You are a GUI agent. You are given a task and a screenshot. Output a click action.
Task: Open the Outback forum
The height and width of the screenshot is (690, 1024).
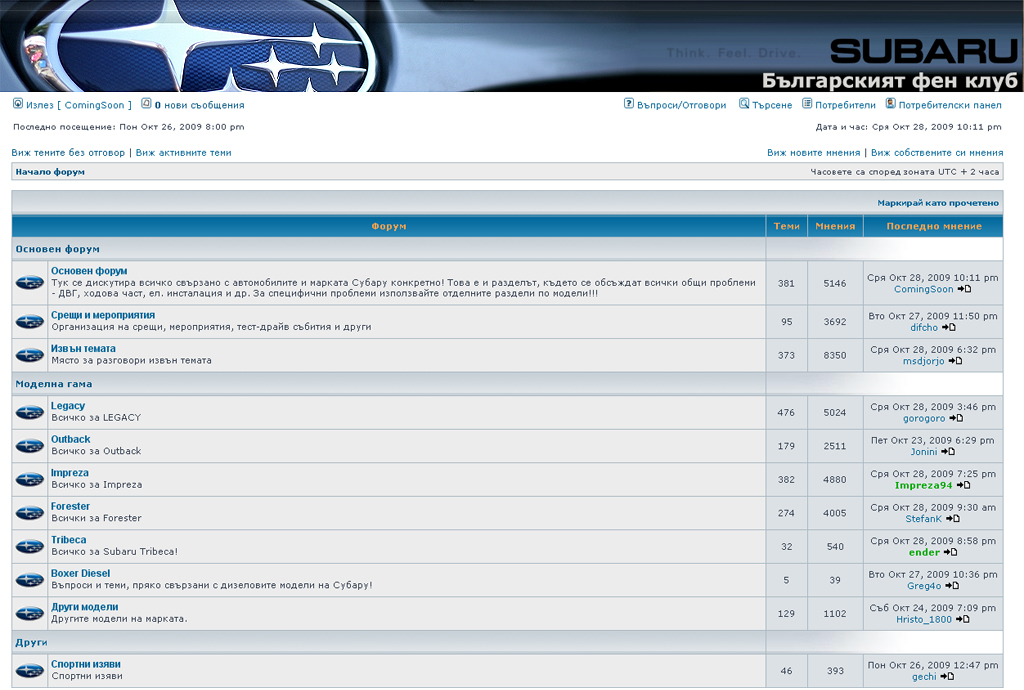[71, 439]
